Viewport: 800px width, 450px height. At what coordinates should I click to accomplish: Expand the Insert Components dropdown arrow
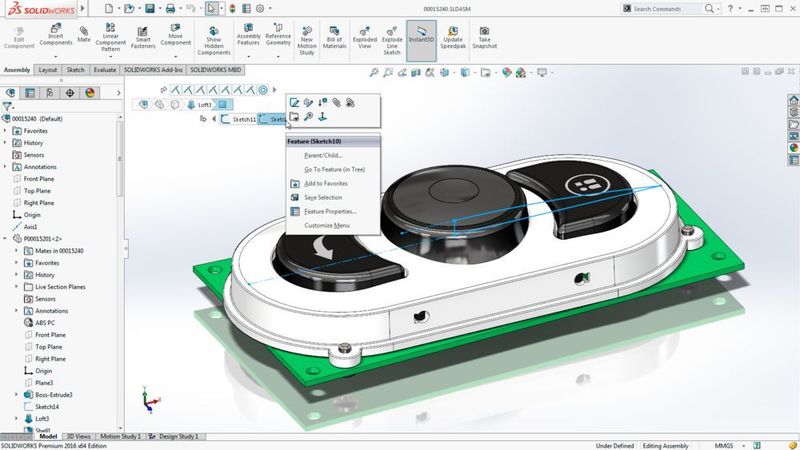[56, 57]
